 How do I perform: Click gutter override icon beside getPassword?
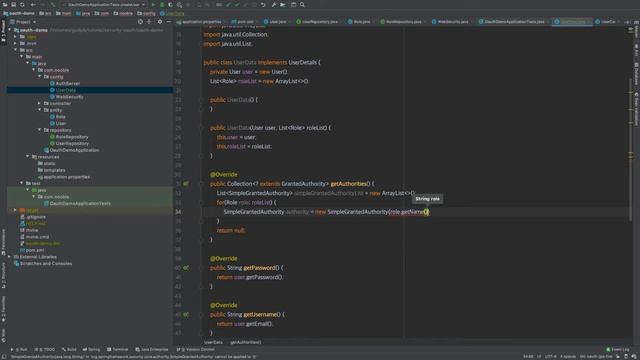pos(186,268)
